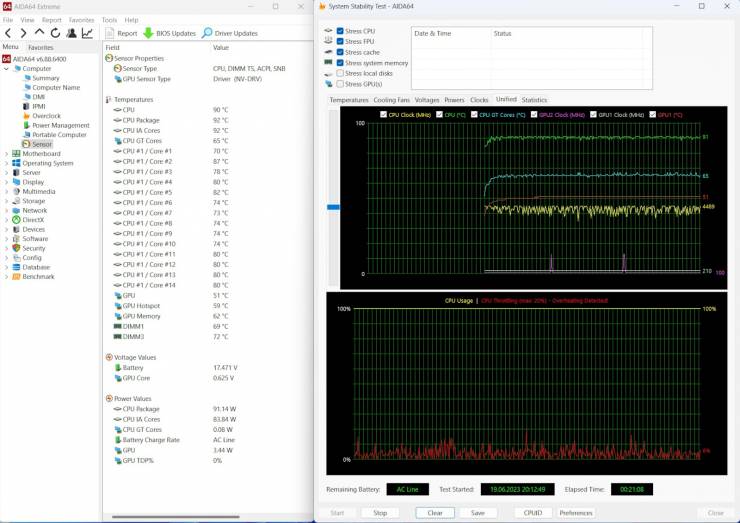Viewport: 740px width, 523px height.
Task: Click the user profile icon in AIDA64 toolbar
Action: [71, 33]
